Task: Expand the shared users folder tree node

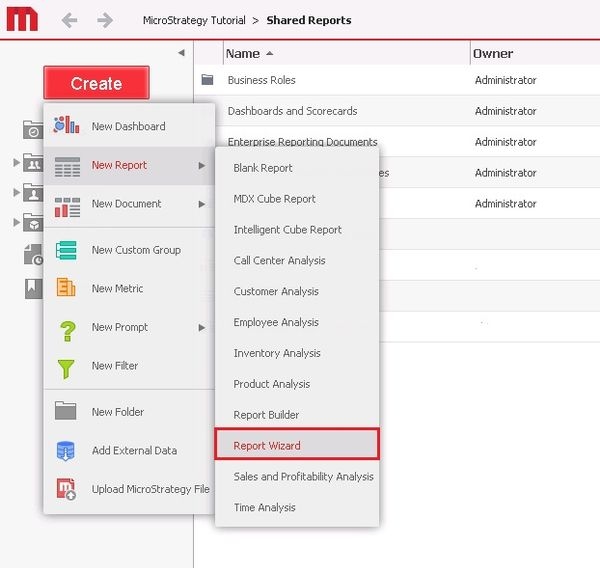Action: [16, 162]
